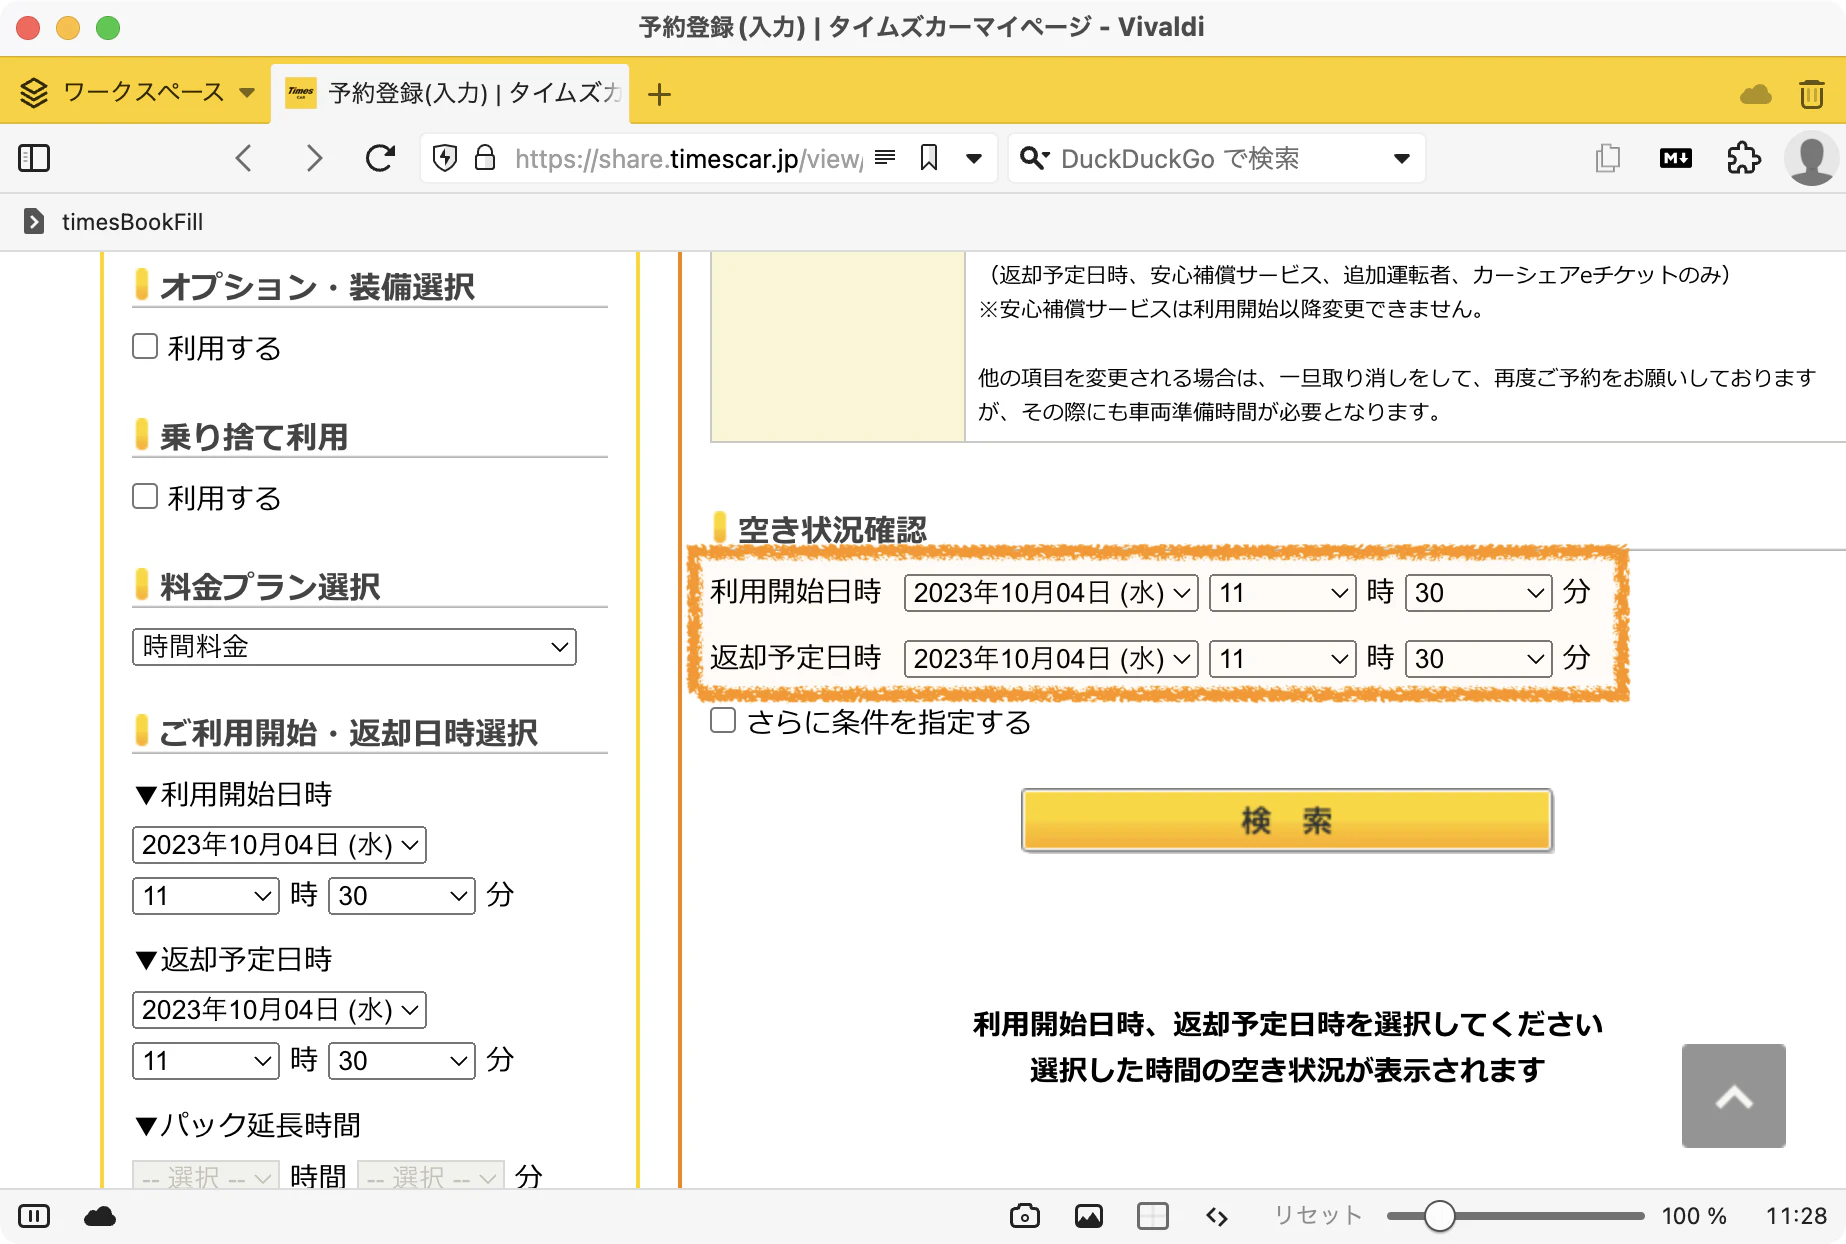Open tracker blocker shield icon

(445, 158)
